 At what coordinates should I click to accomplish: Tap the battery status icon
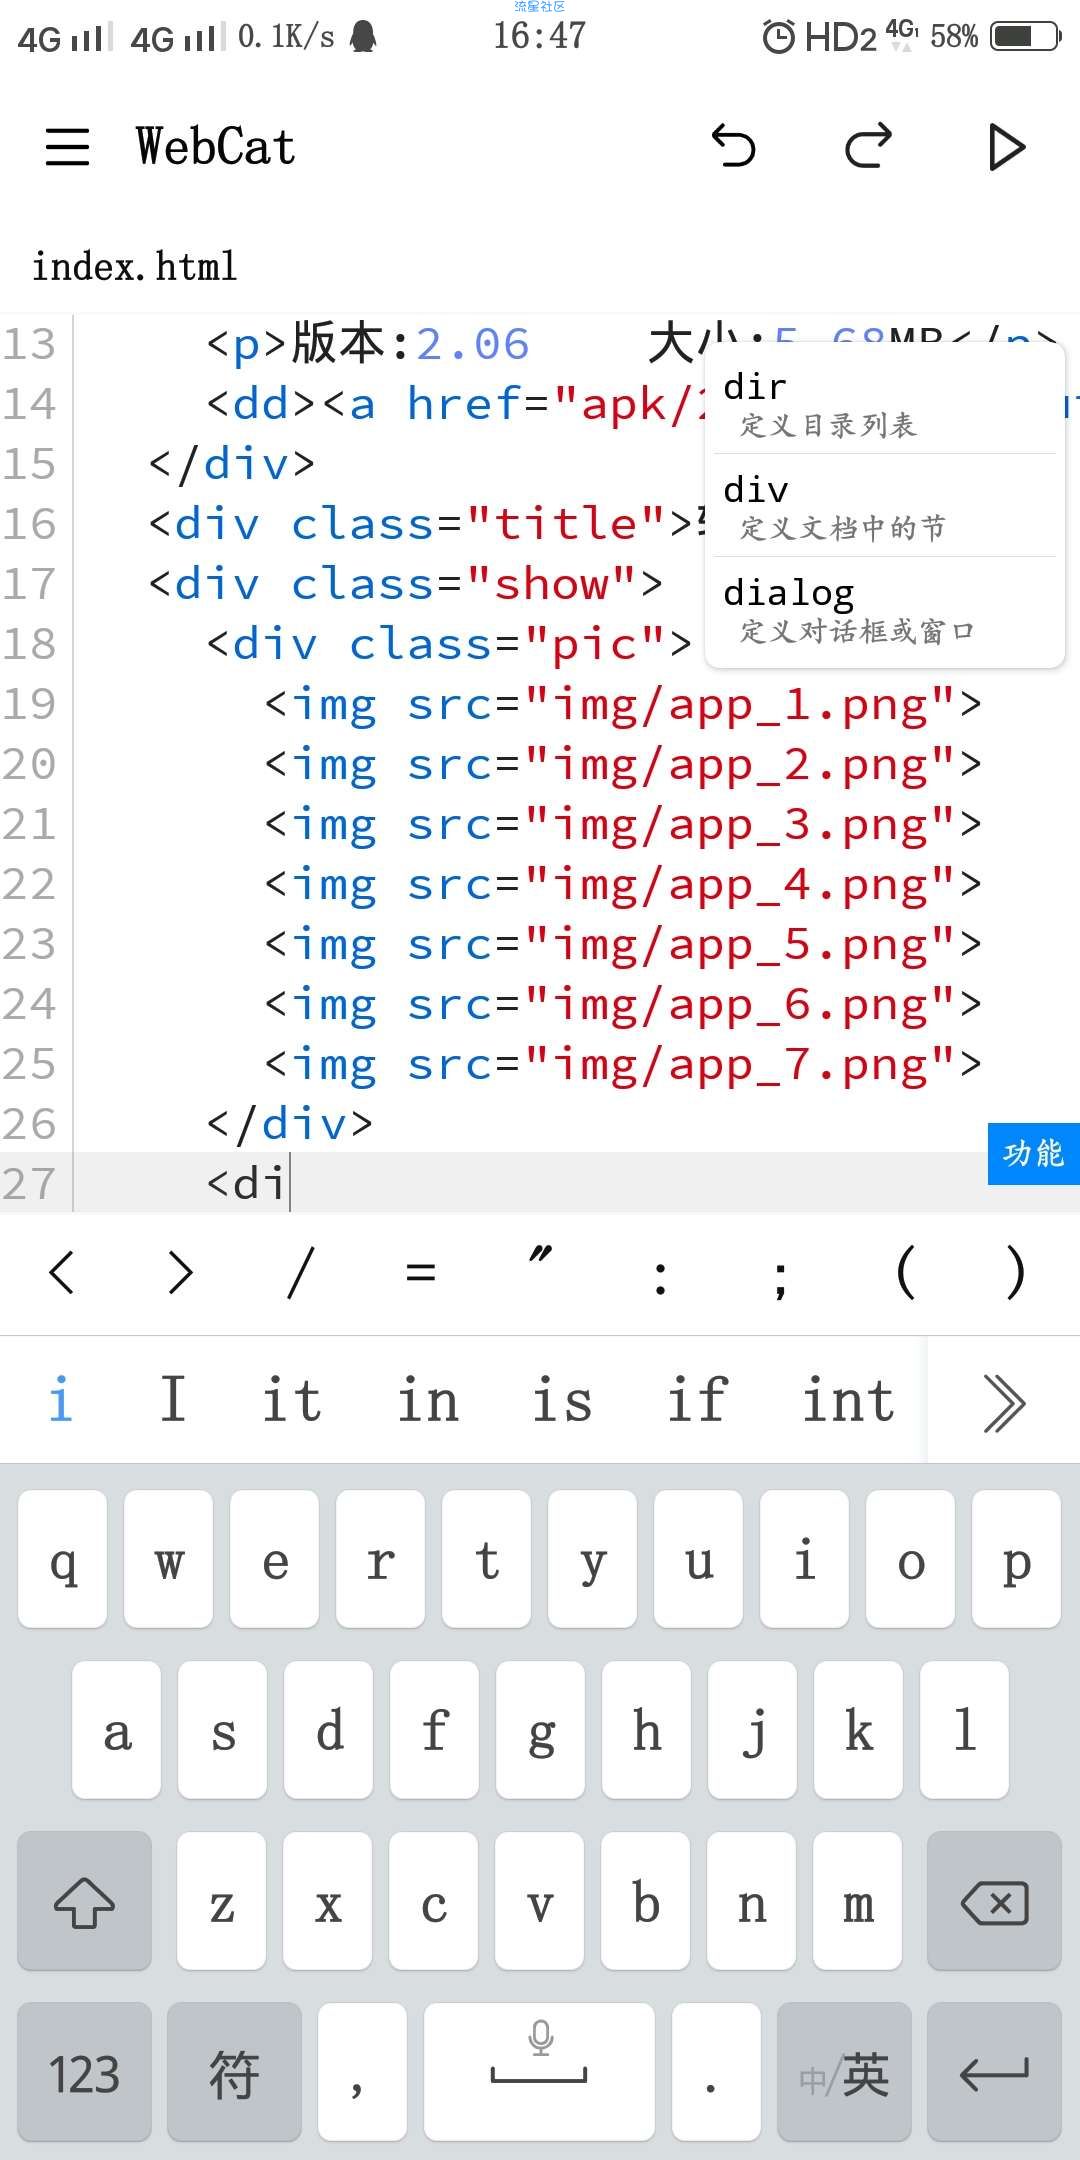1025,37
